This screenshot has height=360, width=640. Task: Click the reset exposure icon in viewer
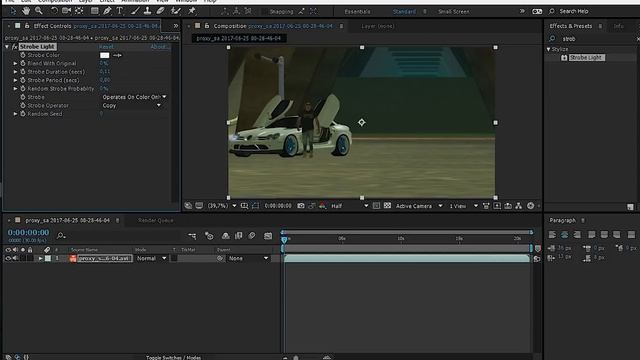530,206
